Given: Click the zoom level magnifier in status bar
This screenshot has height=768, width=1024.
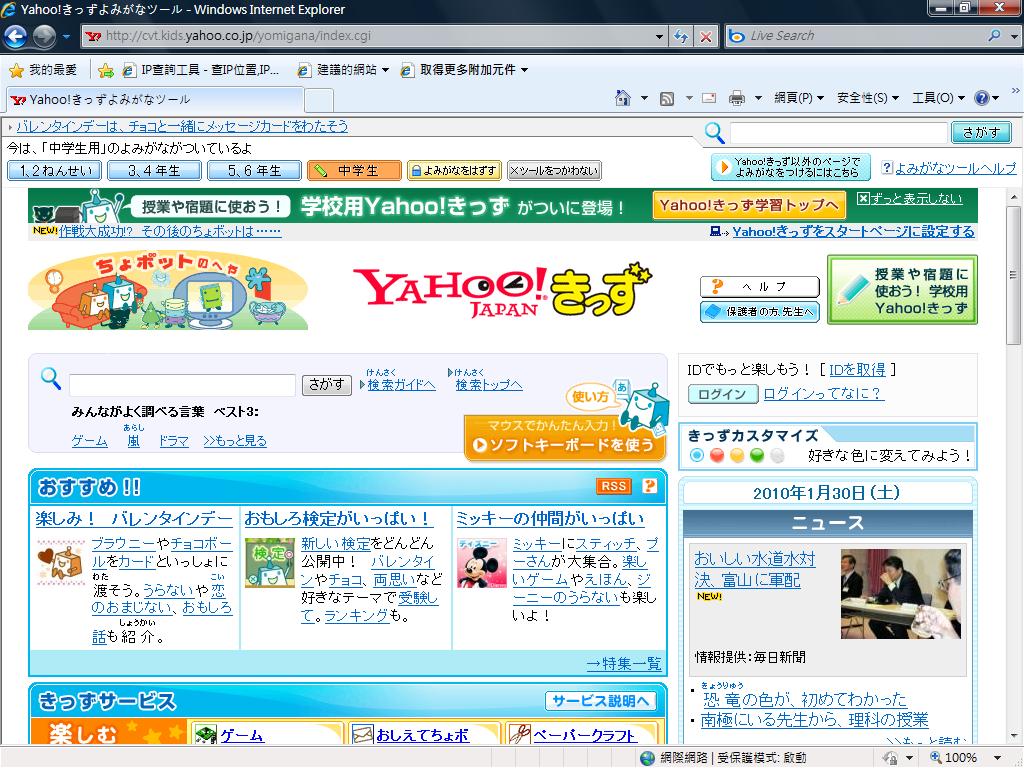Looking at the screenshot, I should (936, 757).
